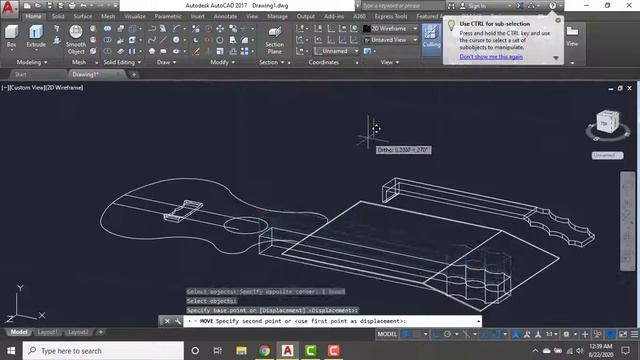640x360 pixels.
Task: Click the command line customize wrench icon
Action: pos(178,321)
